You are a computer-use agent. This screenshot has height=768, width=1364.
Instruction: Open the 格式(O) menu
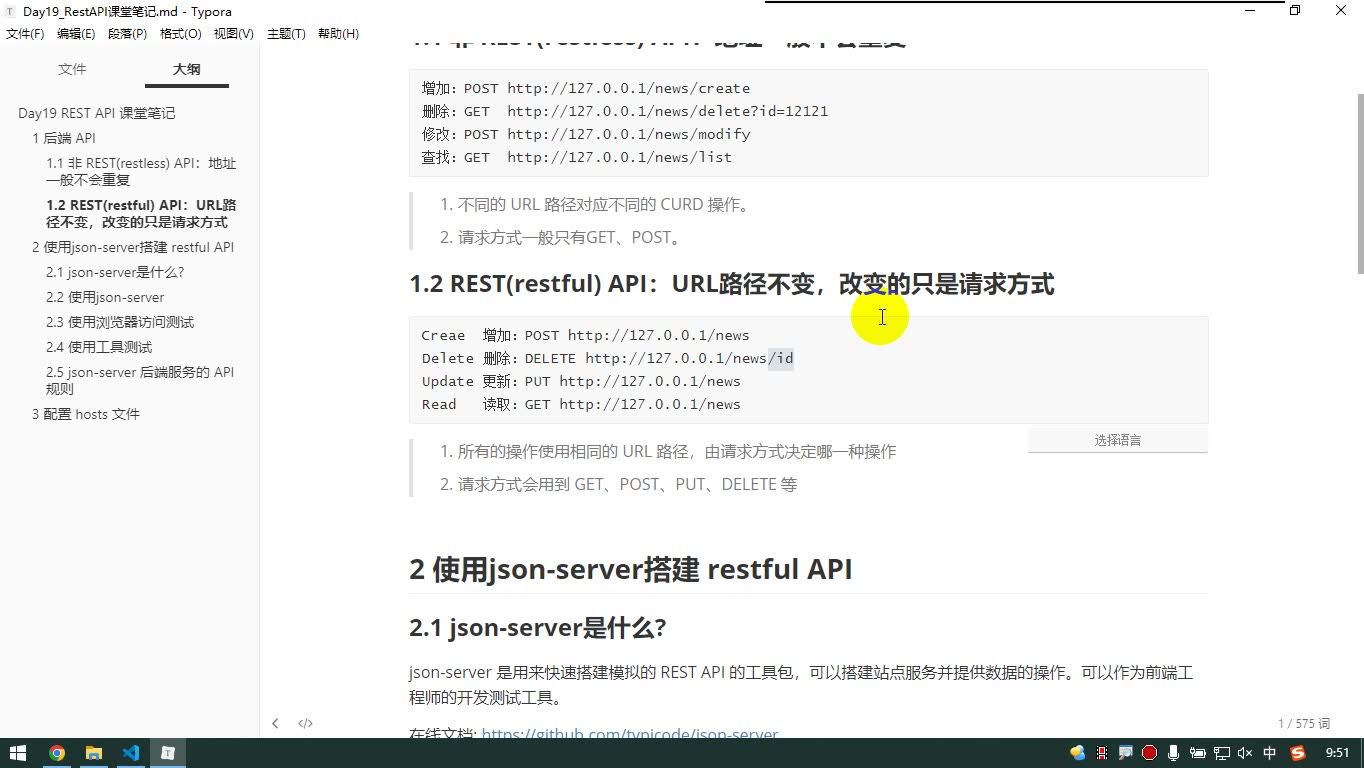180,34
